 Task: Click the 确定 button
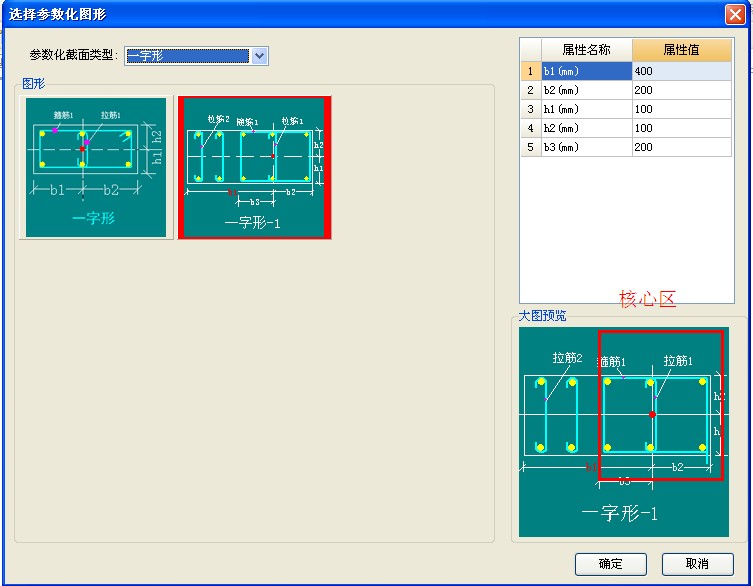click(610, 563)
